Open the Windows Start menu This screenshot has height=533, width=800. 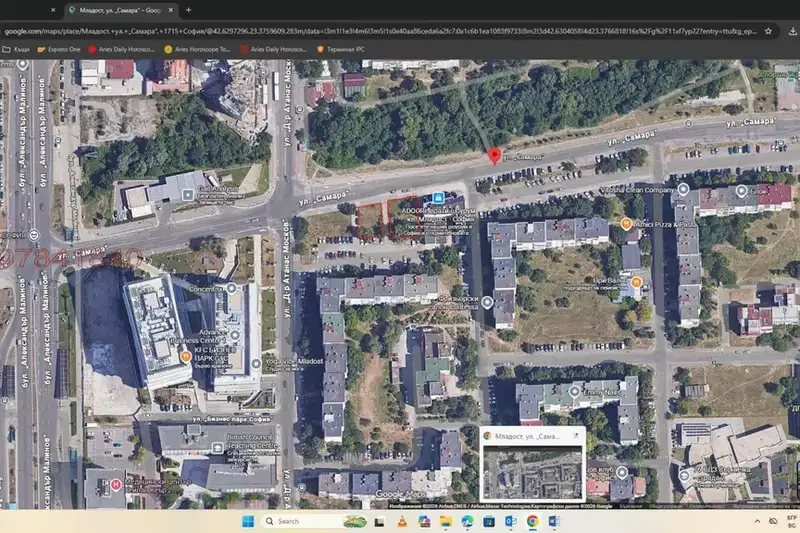pos(248,521)
